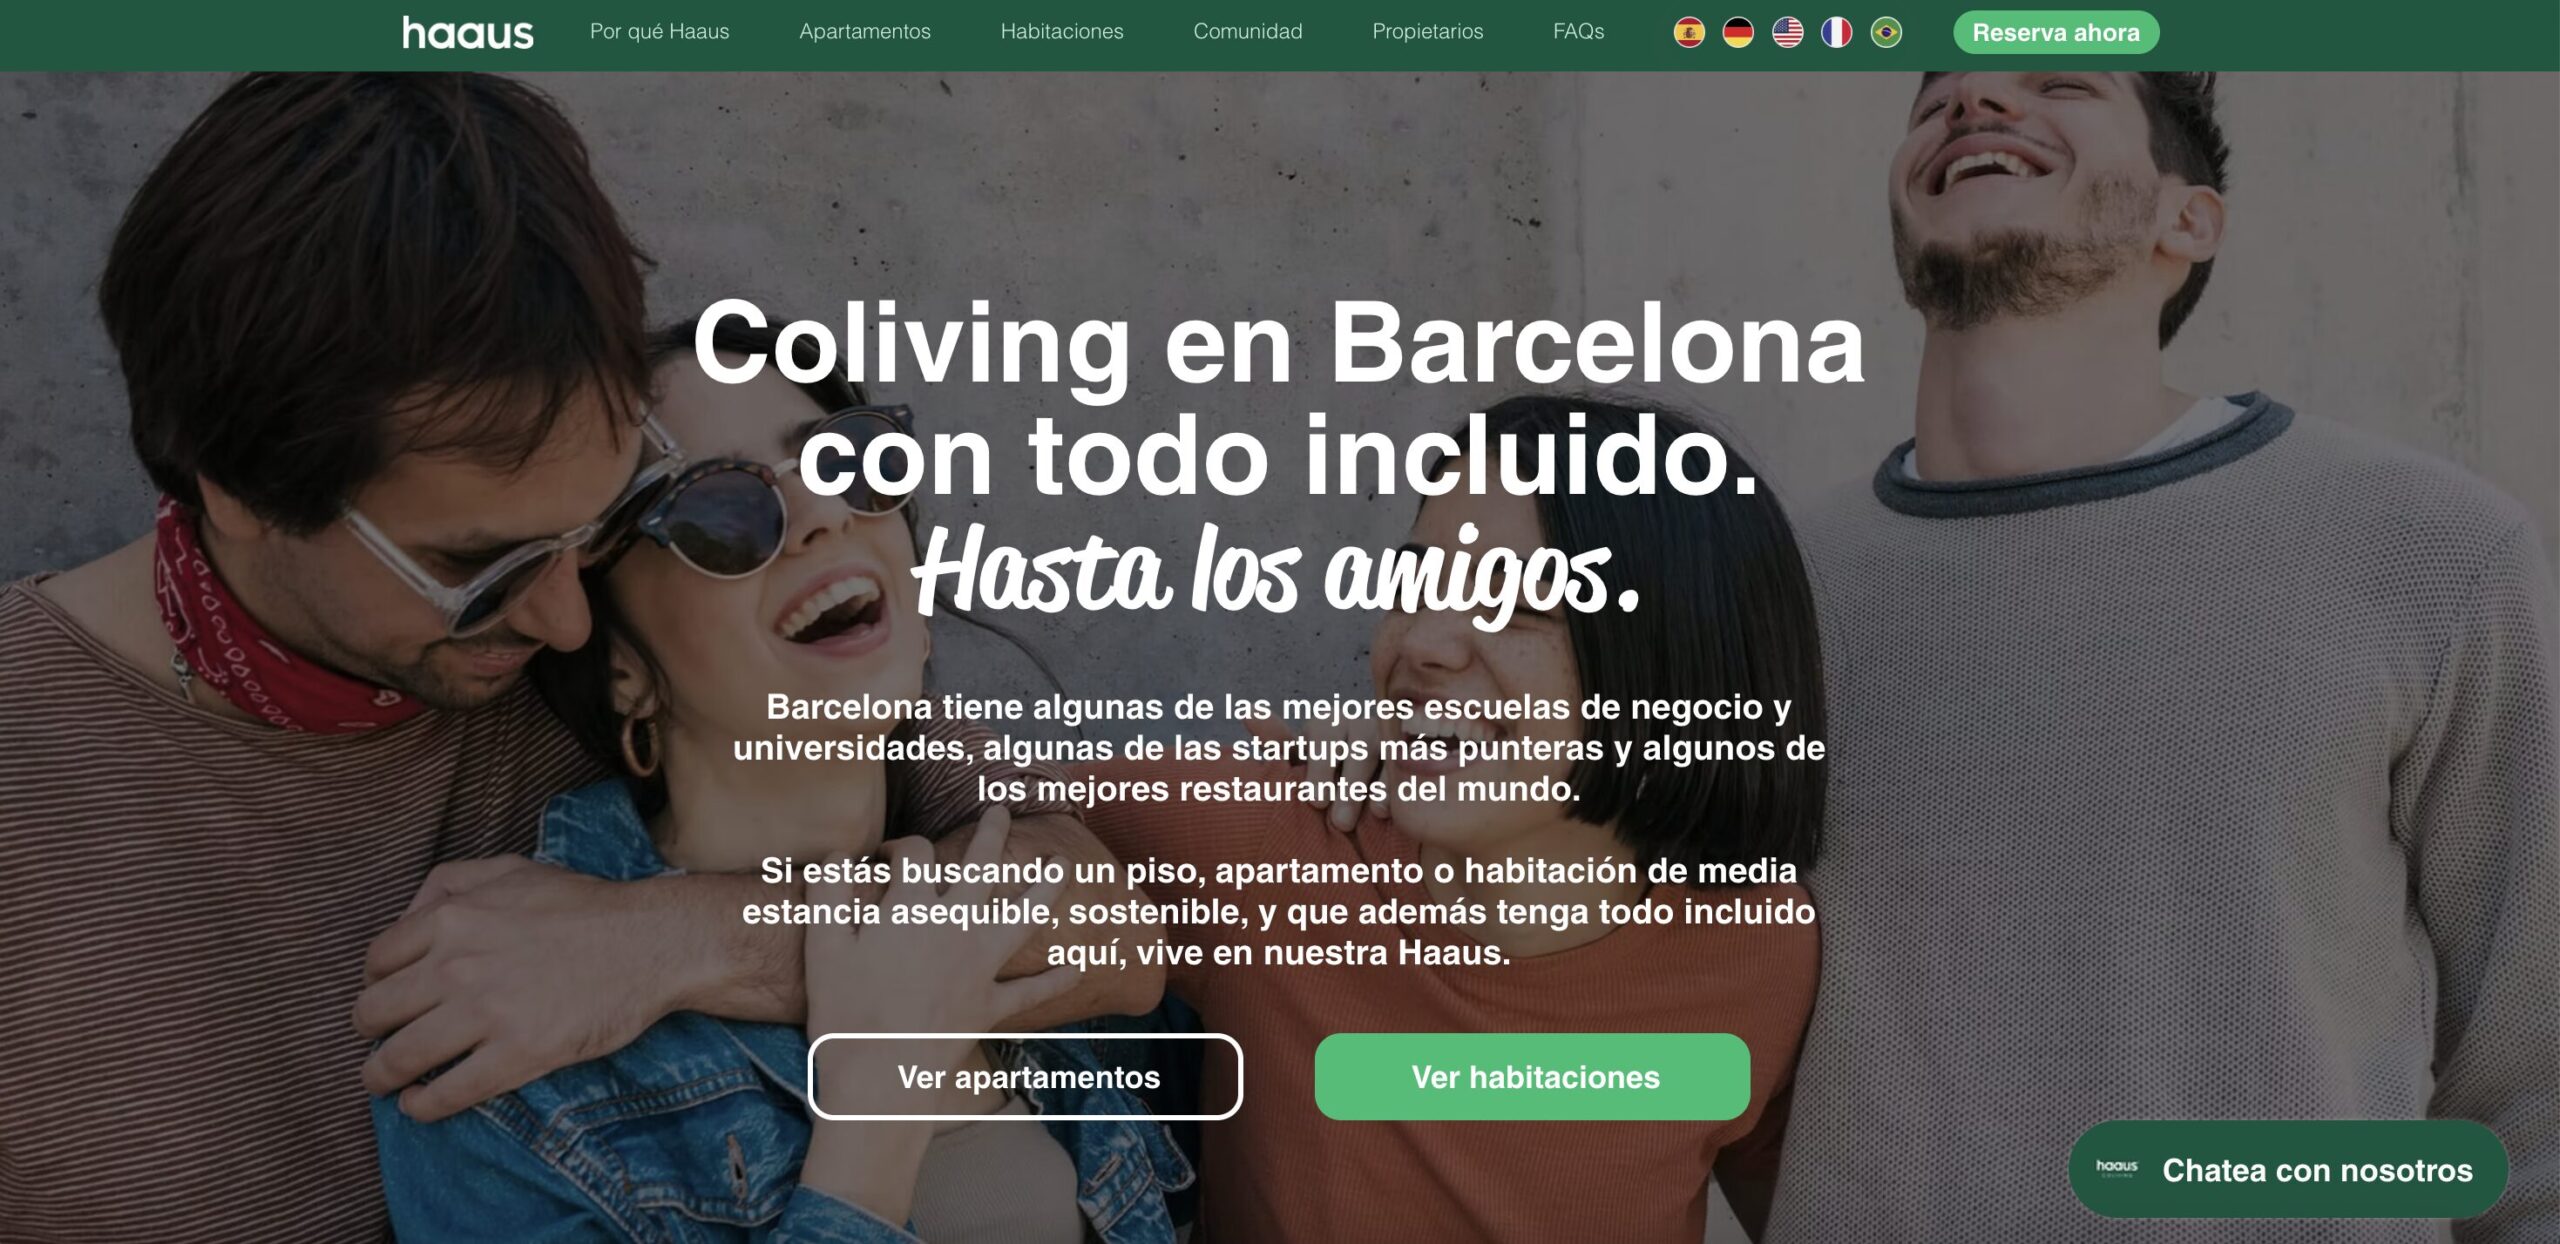The height and width of the screenshot is (1244, 2560).
Task: Switch language via the Spanish flag icon
Action: tap(1689, 33)
